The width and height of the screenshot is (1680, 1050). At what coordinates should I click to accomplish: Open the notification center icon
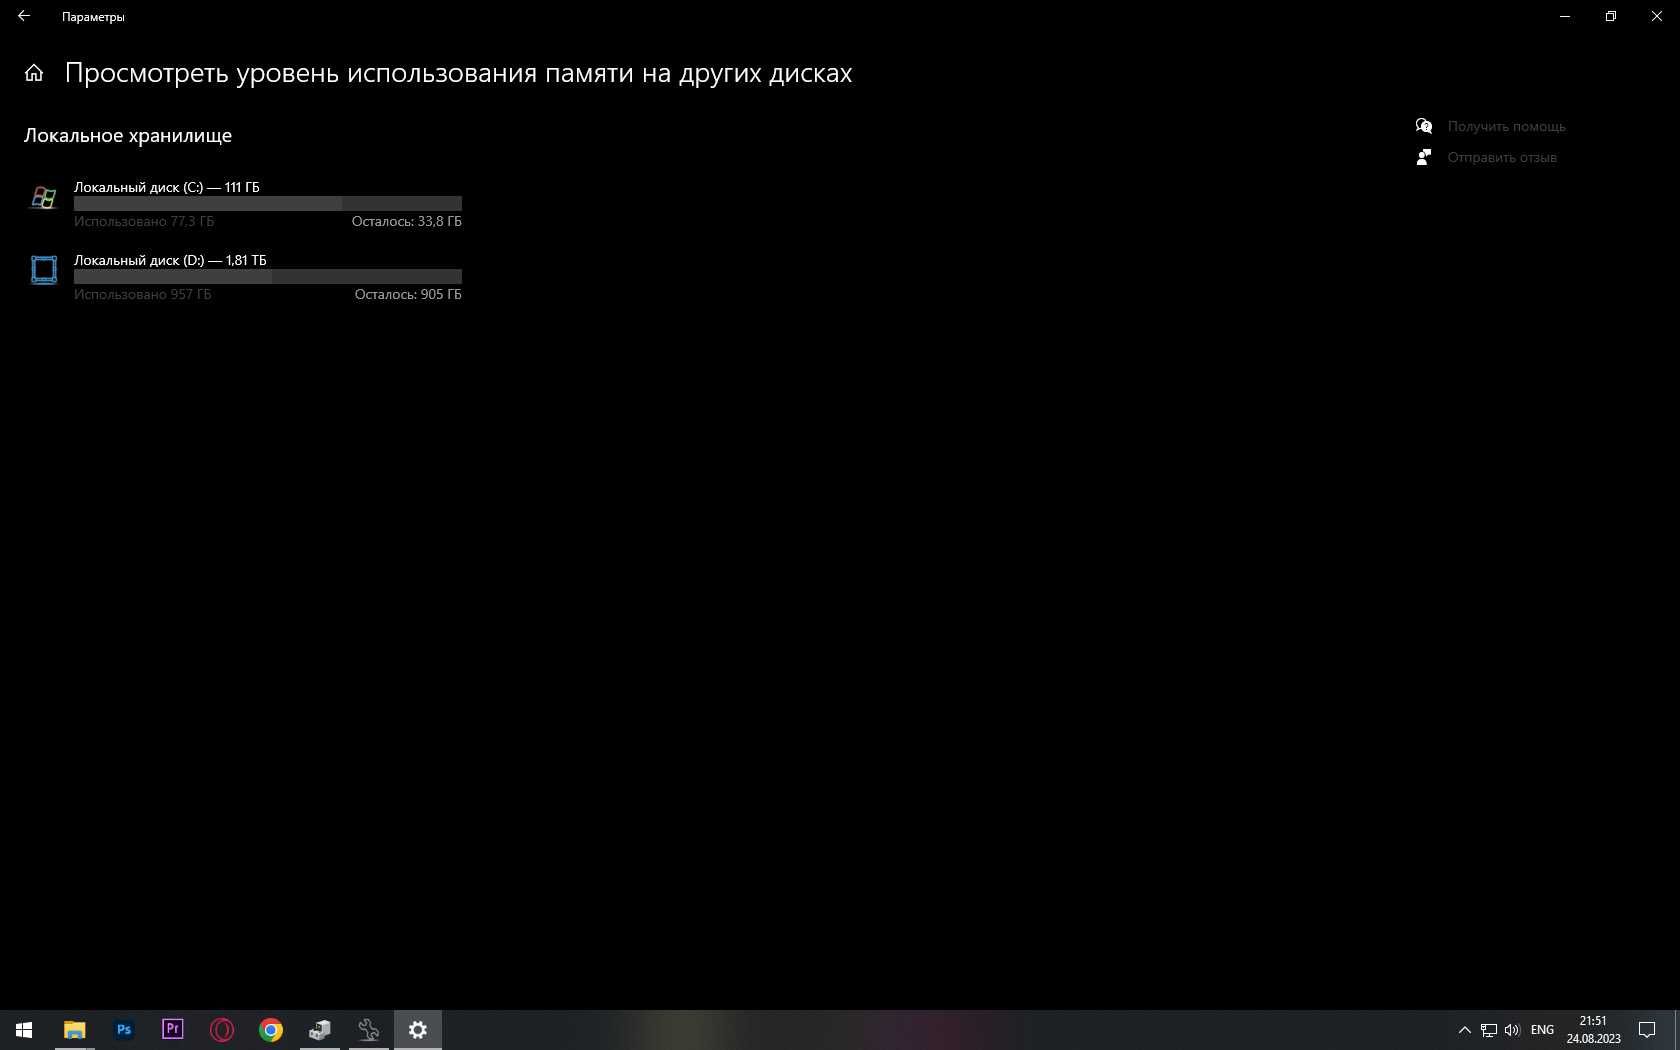(x=1647, y=1030)
